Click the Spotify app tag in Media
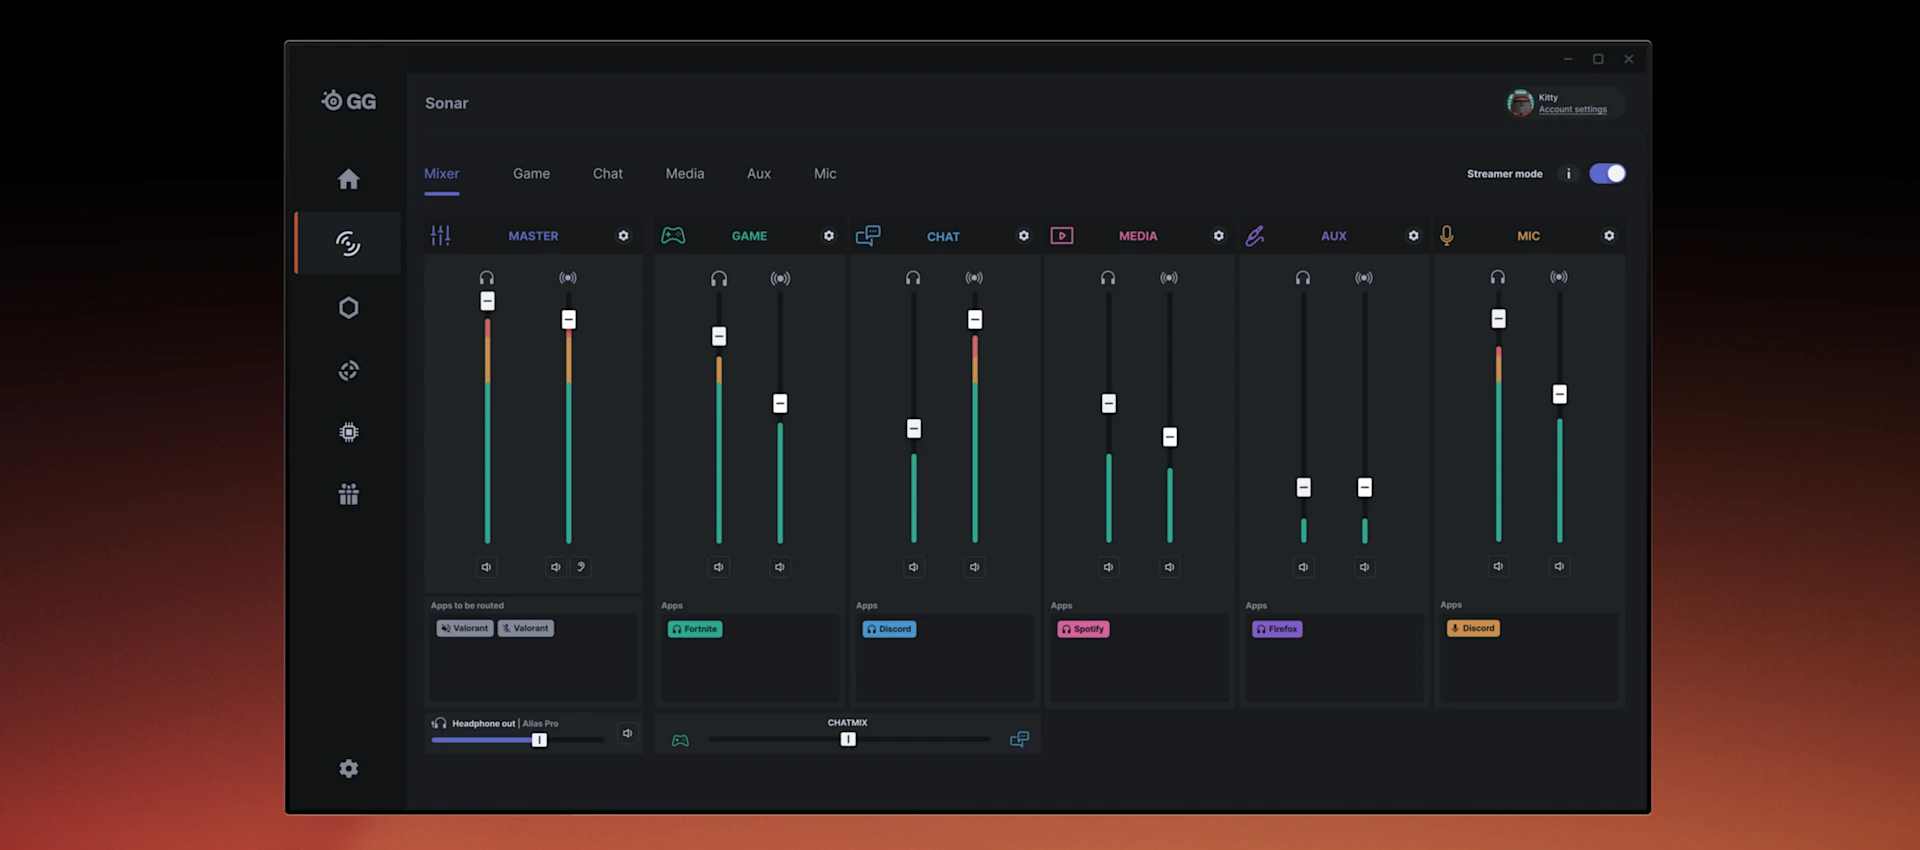This screenshot has width=1920, height=850. (1083, 629)
